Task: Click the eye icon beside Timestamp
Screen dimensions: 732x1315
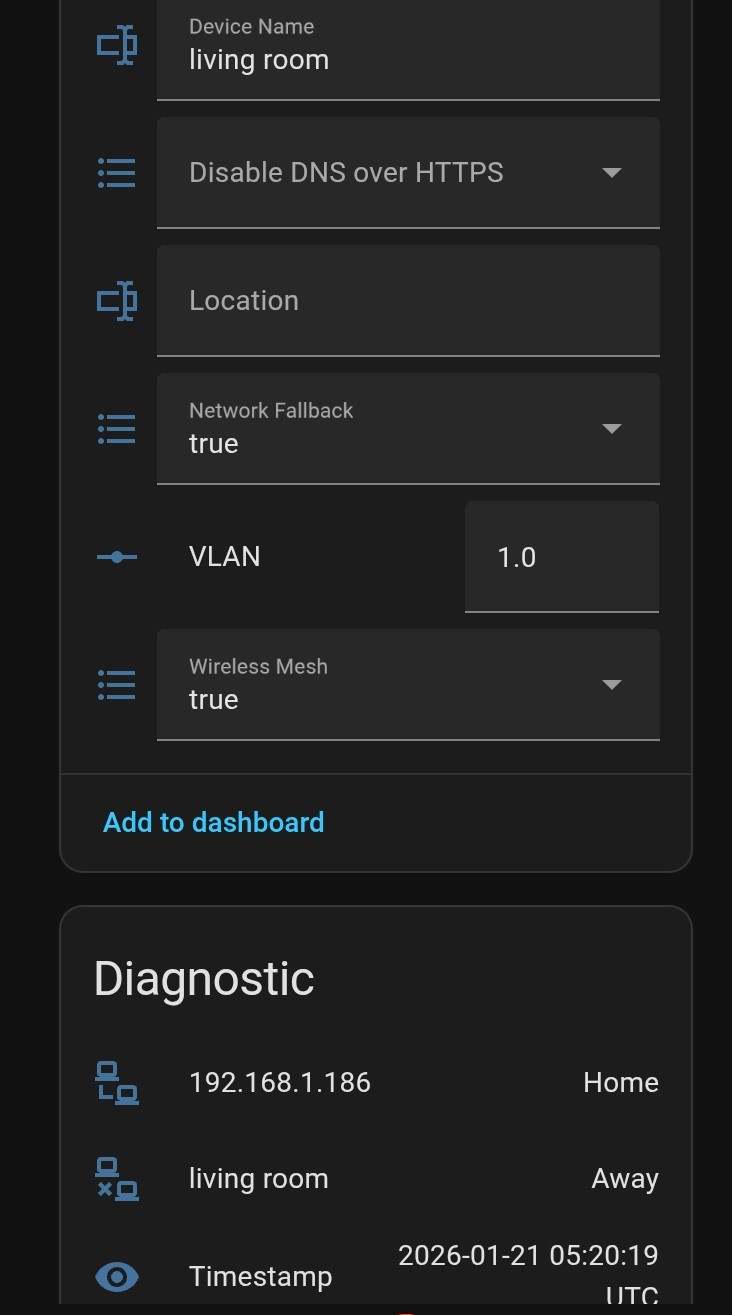Action: (117, 1277)
